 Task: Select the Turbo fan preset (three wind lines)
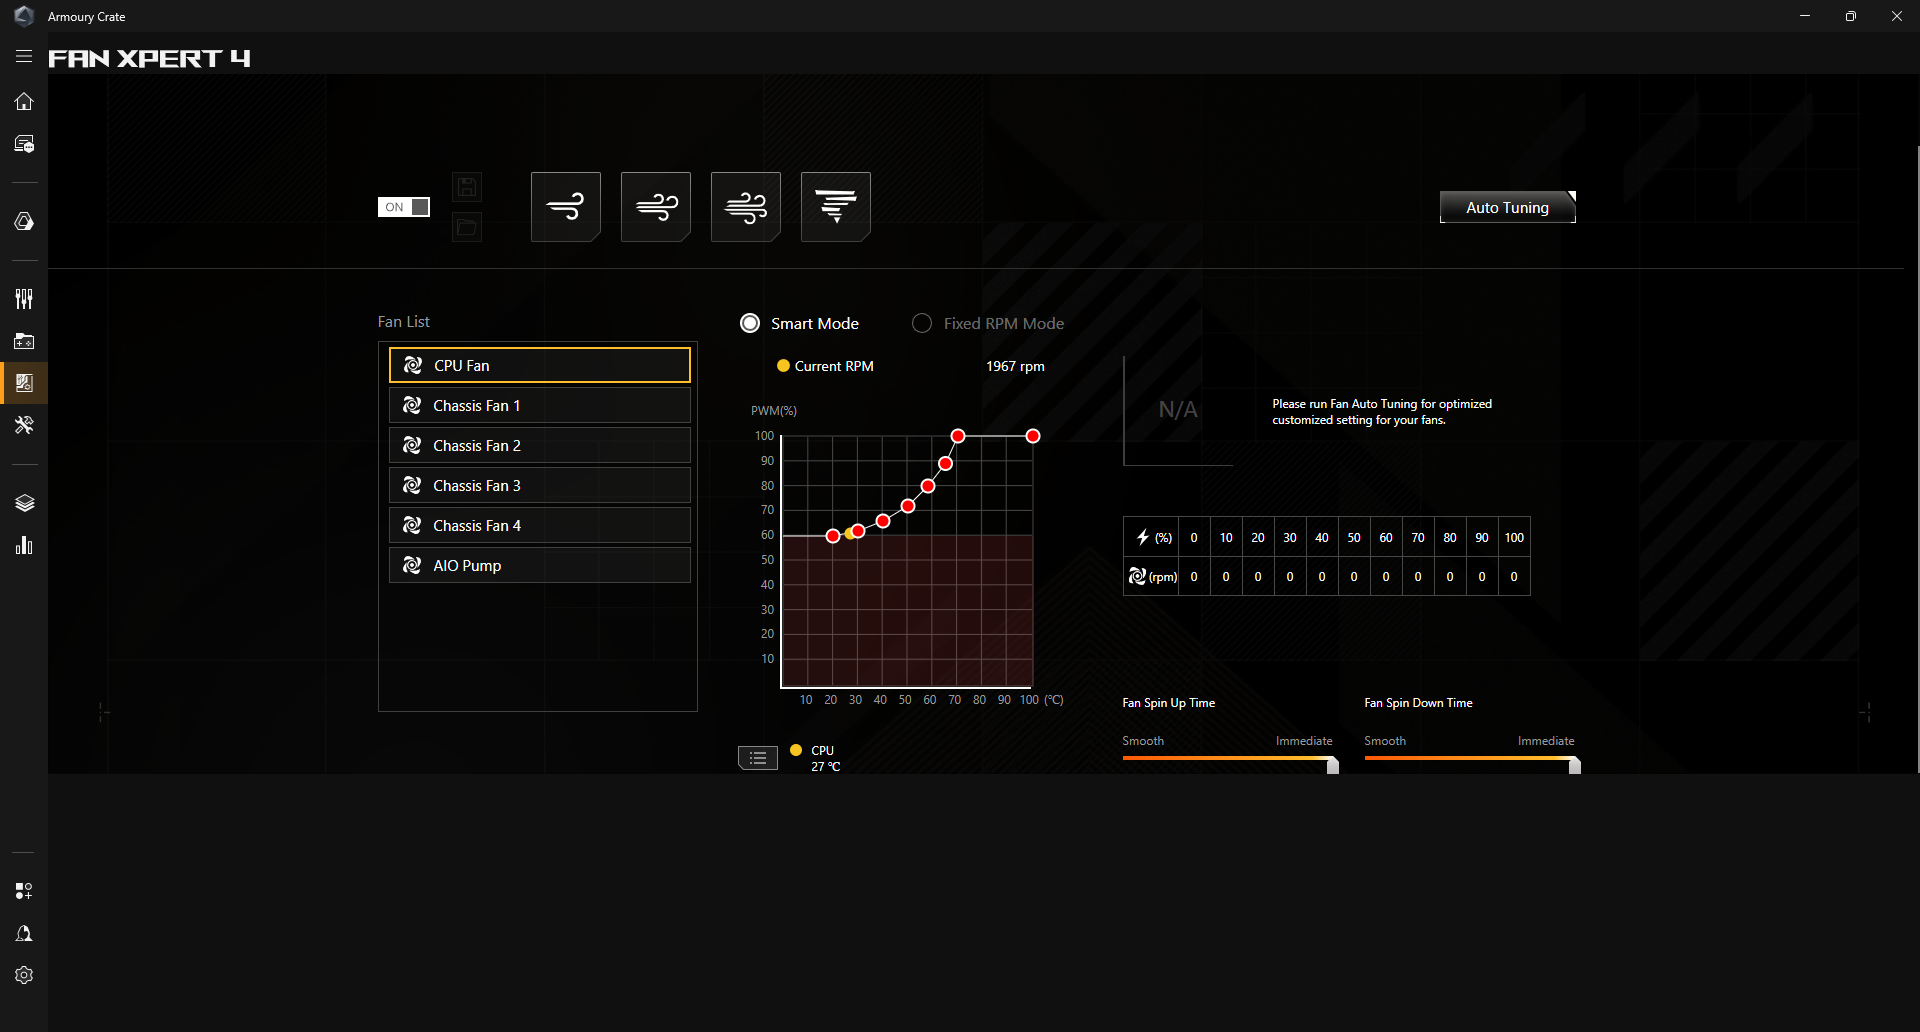(x=746, y=207)
